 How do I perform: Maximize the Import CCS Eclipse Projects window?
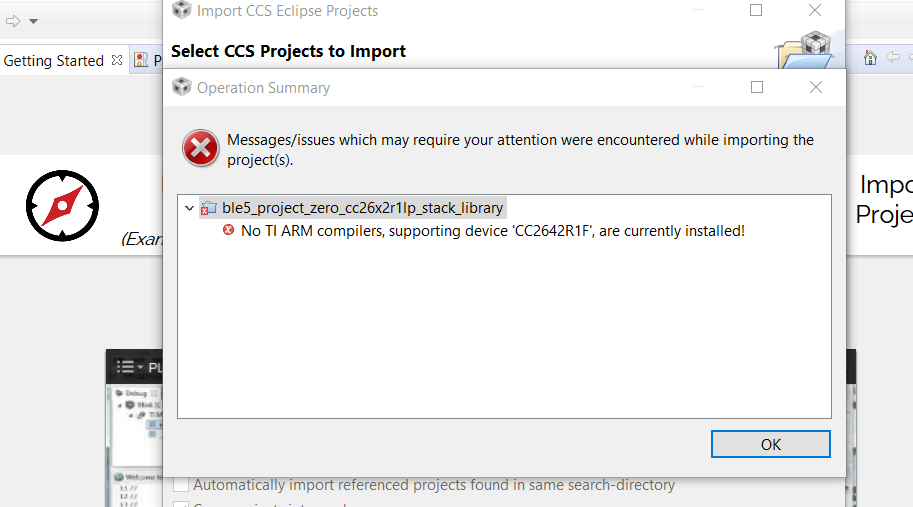756,10
